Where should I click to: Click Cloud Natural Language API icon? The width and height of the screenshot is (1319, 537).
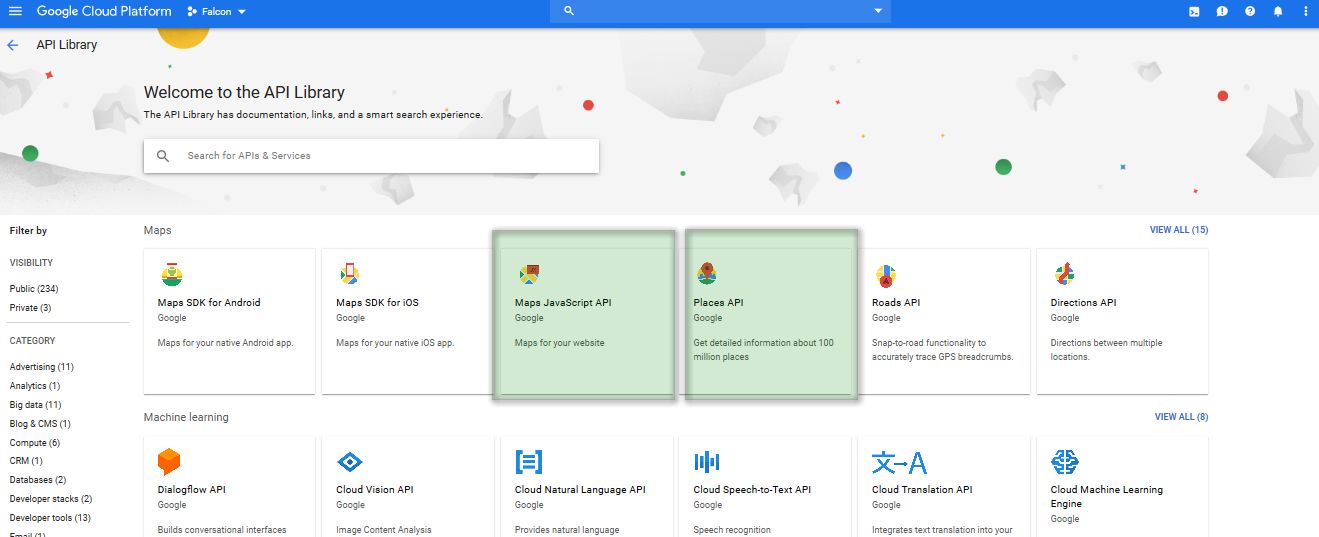tap(528, 461)
